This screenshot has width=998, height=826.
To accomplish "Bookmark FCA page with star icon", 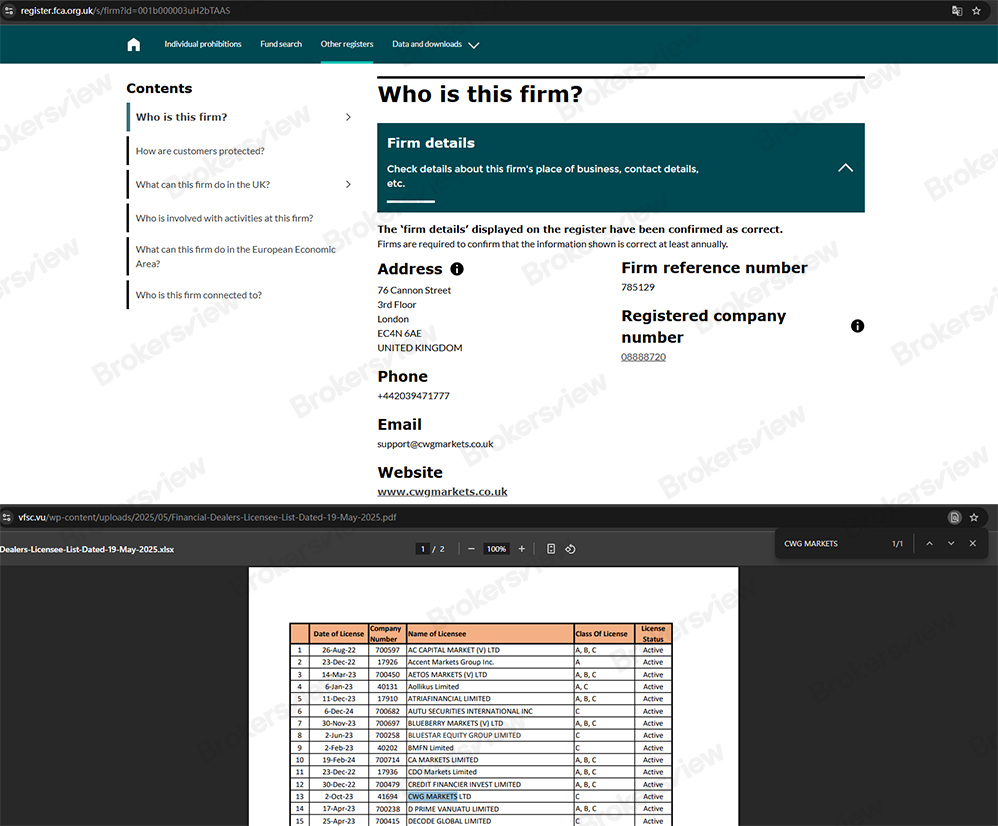I will pos(976,11).
